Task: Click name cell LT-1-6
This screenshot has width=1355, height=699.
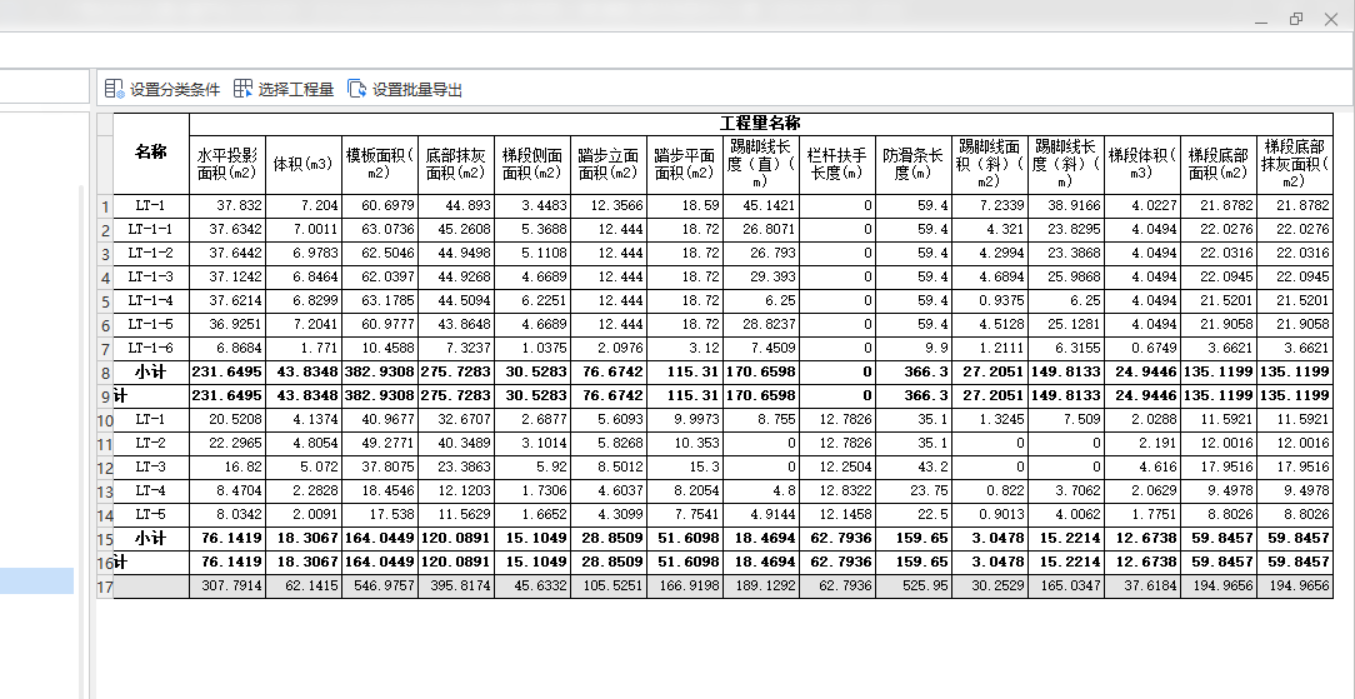Action: [151, 349]
